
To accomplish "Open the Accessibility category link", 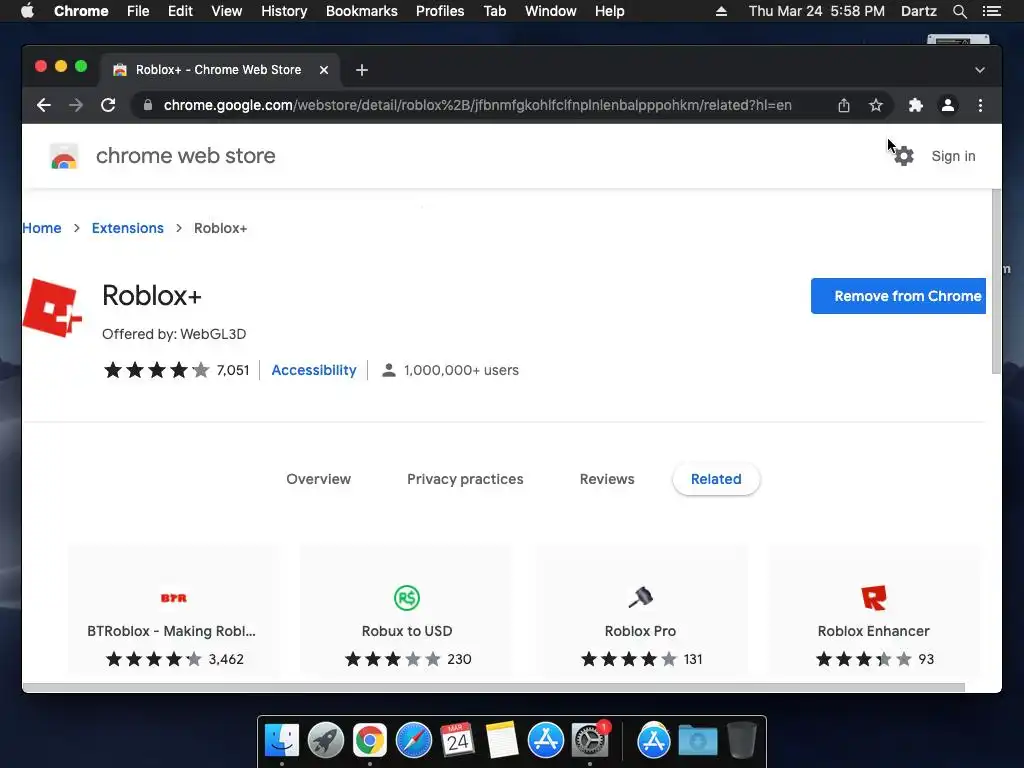I will point(313,370).
